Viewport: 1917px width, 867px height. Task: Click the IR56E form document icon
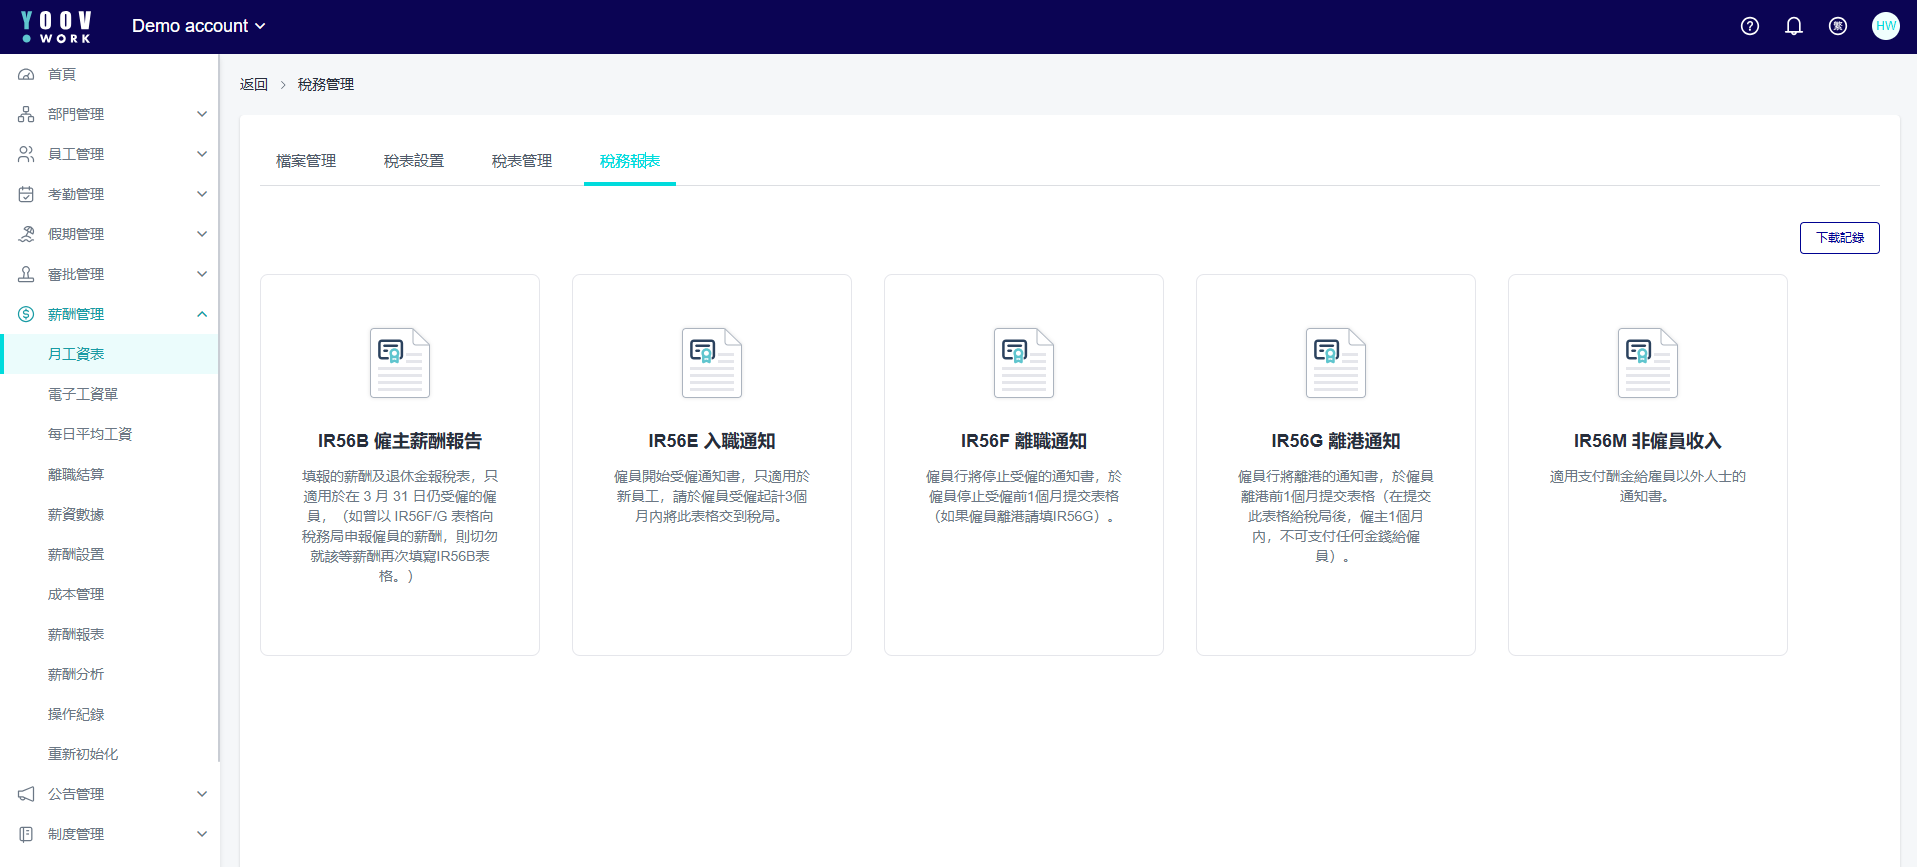pos(711,363)
